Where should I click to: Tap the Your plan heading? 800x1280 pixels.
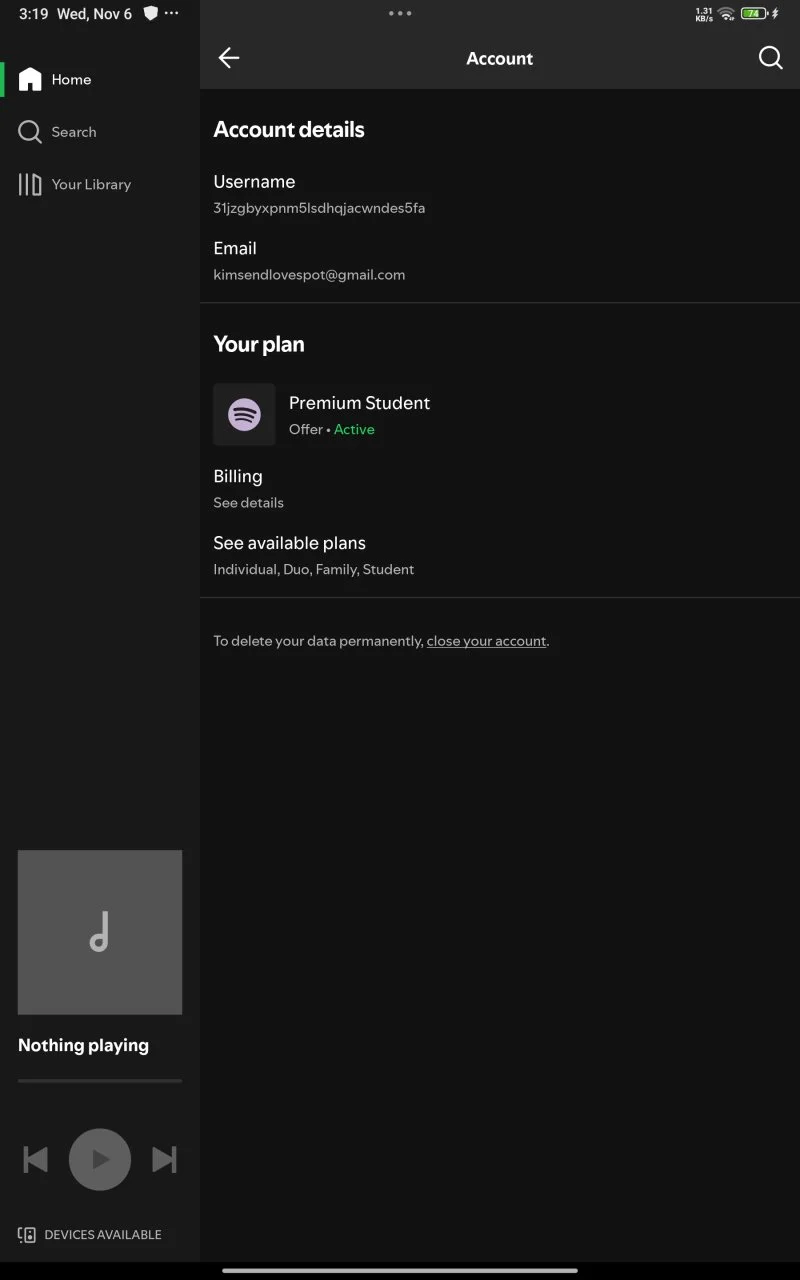(259, 344)
